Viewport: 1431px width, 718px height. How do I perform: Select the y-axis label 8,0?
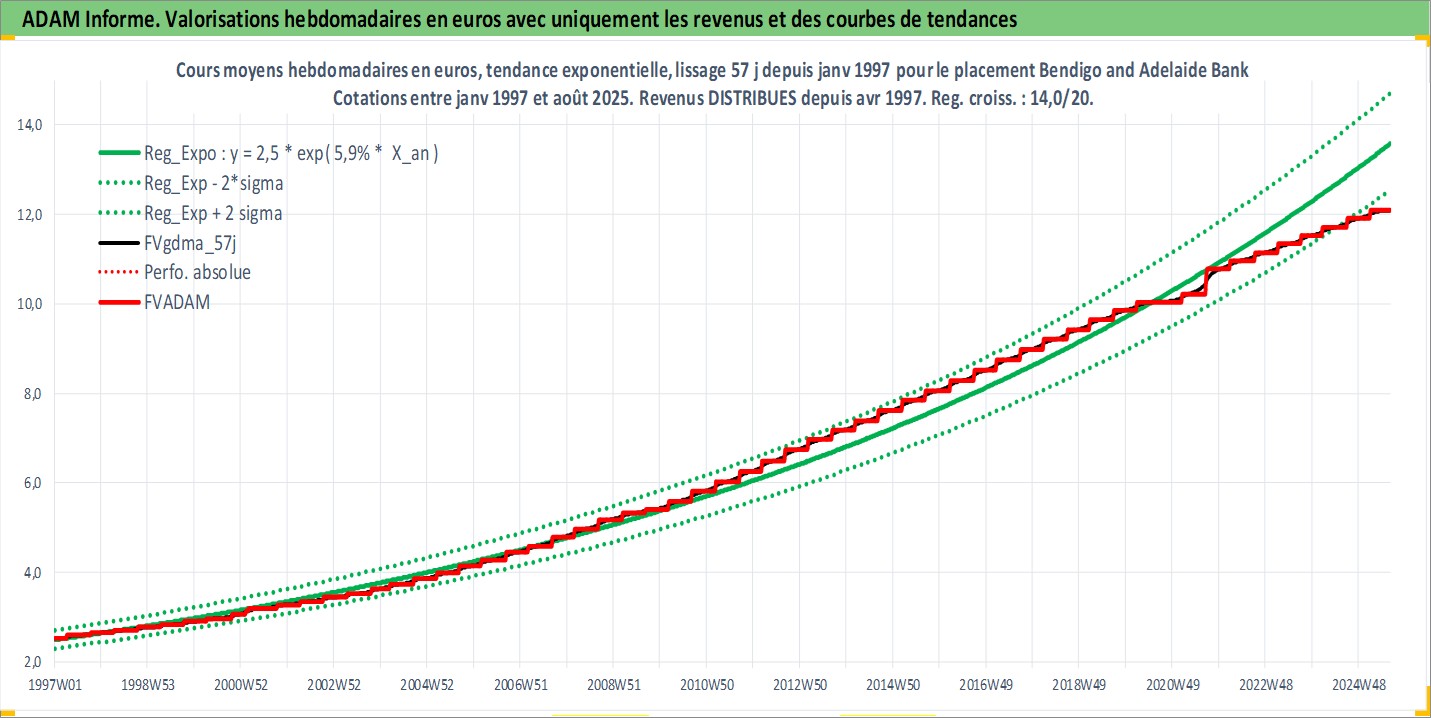pyautogui.click(x=32, y=393)
